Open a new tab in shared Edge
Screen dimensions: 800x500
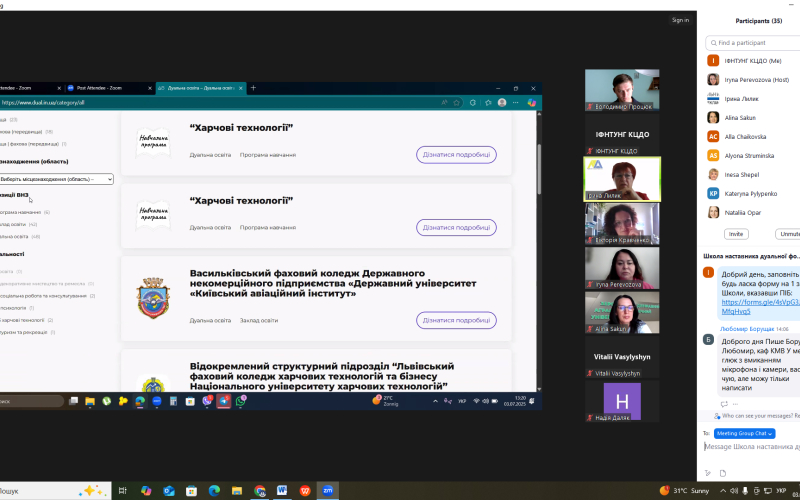tap(253, 88)
